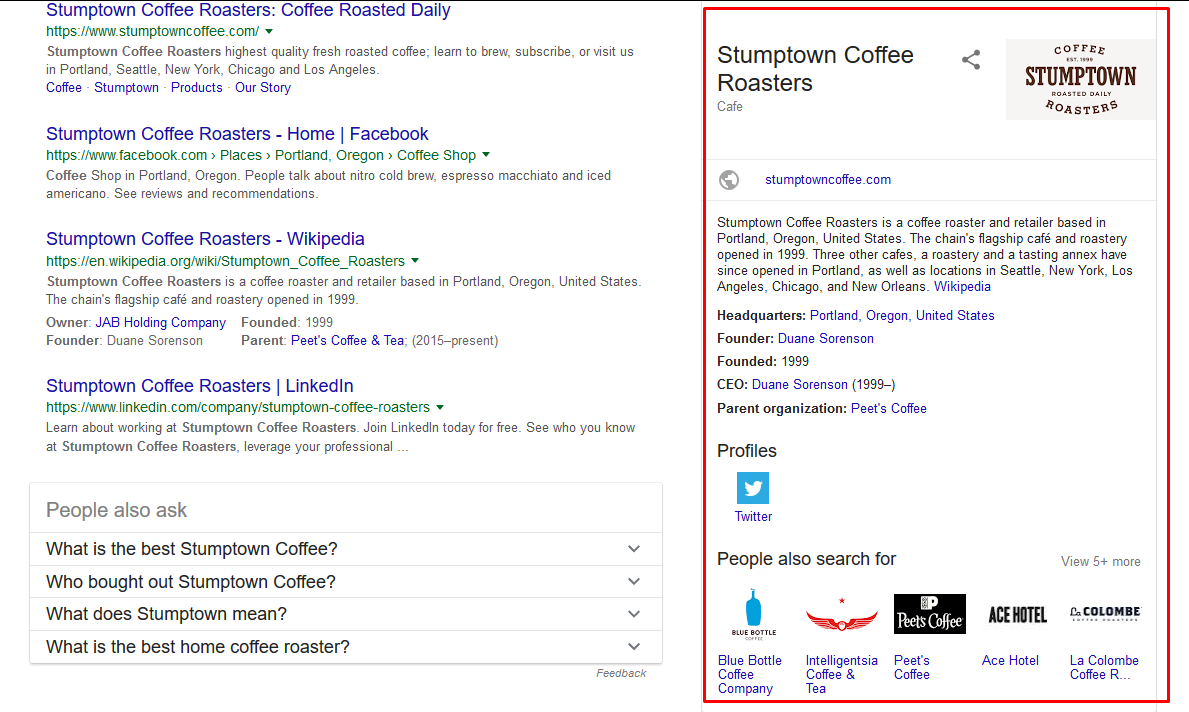1189x712 pixels.
Task: Expand "What is the best home coffee roaster?"
Action: pos(346,647)
